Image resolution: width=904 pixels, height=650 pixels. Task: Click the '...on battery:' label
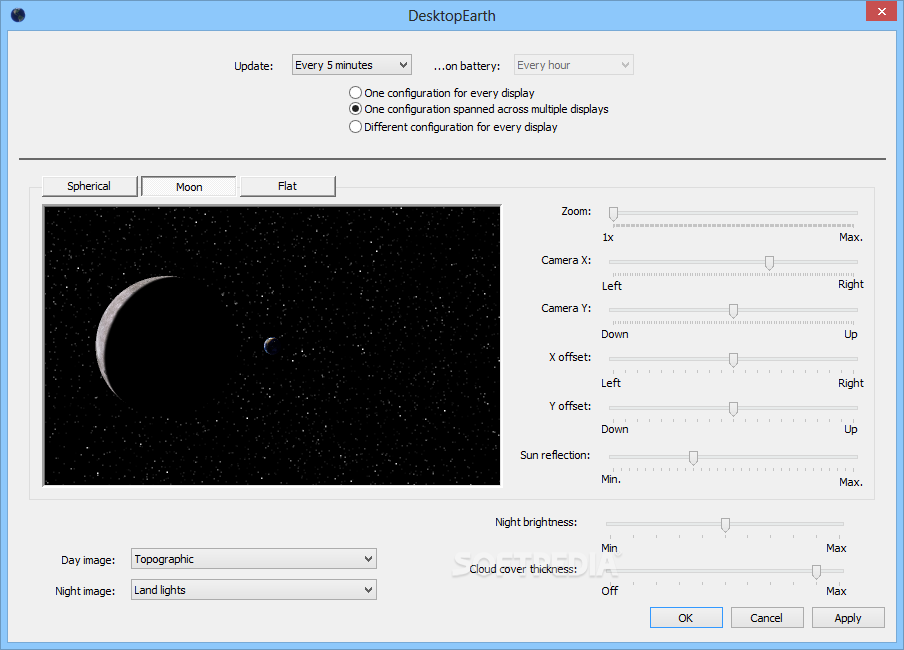point(467,66)
